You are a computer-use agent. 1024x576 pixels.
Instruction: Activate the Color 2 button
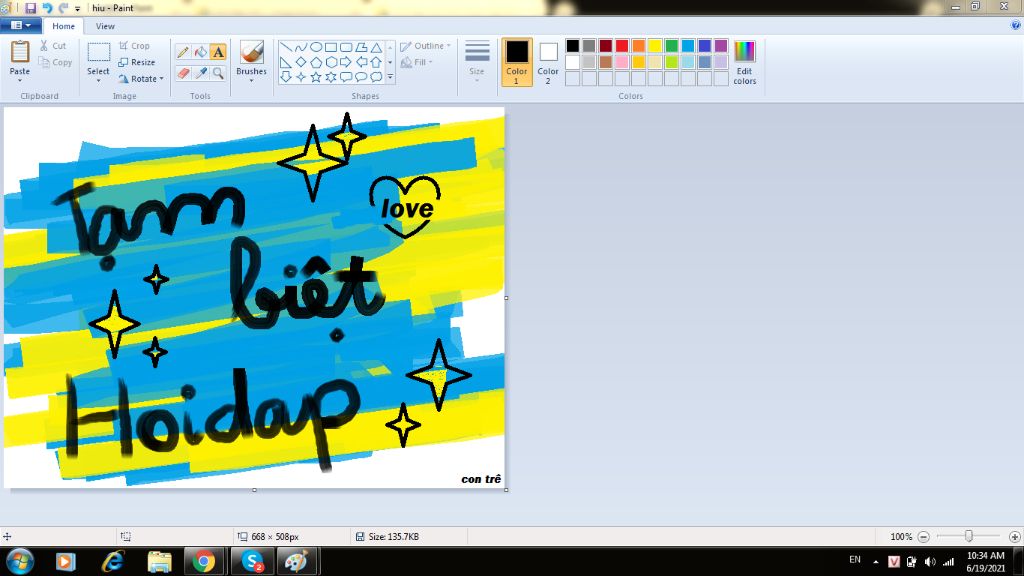coord(548,62)
